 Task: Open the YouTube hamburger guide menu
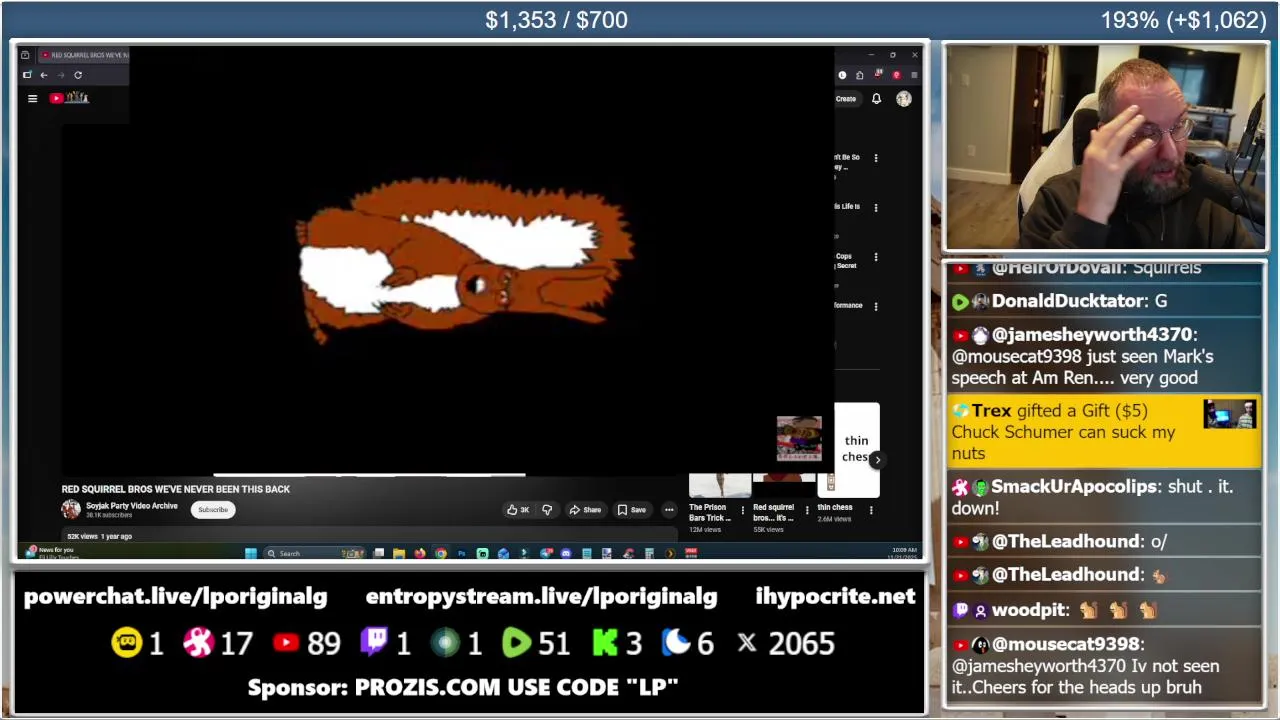coord(32,98)
